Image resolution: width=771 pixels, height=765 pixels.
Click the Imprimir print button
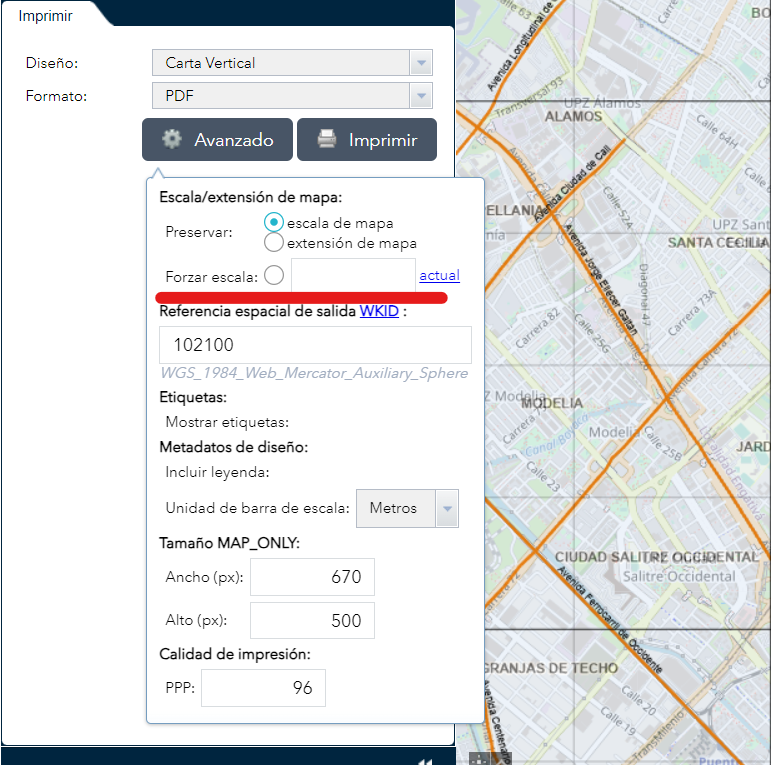pyautogui.click(x=367, y=140)
